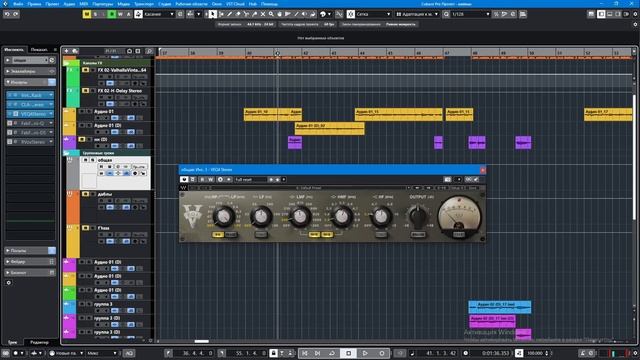Toggle the green global Read R button
The image size is (640, 360).
click(111, 14)
